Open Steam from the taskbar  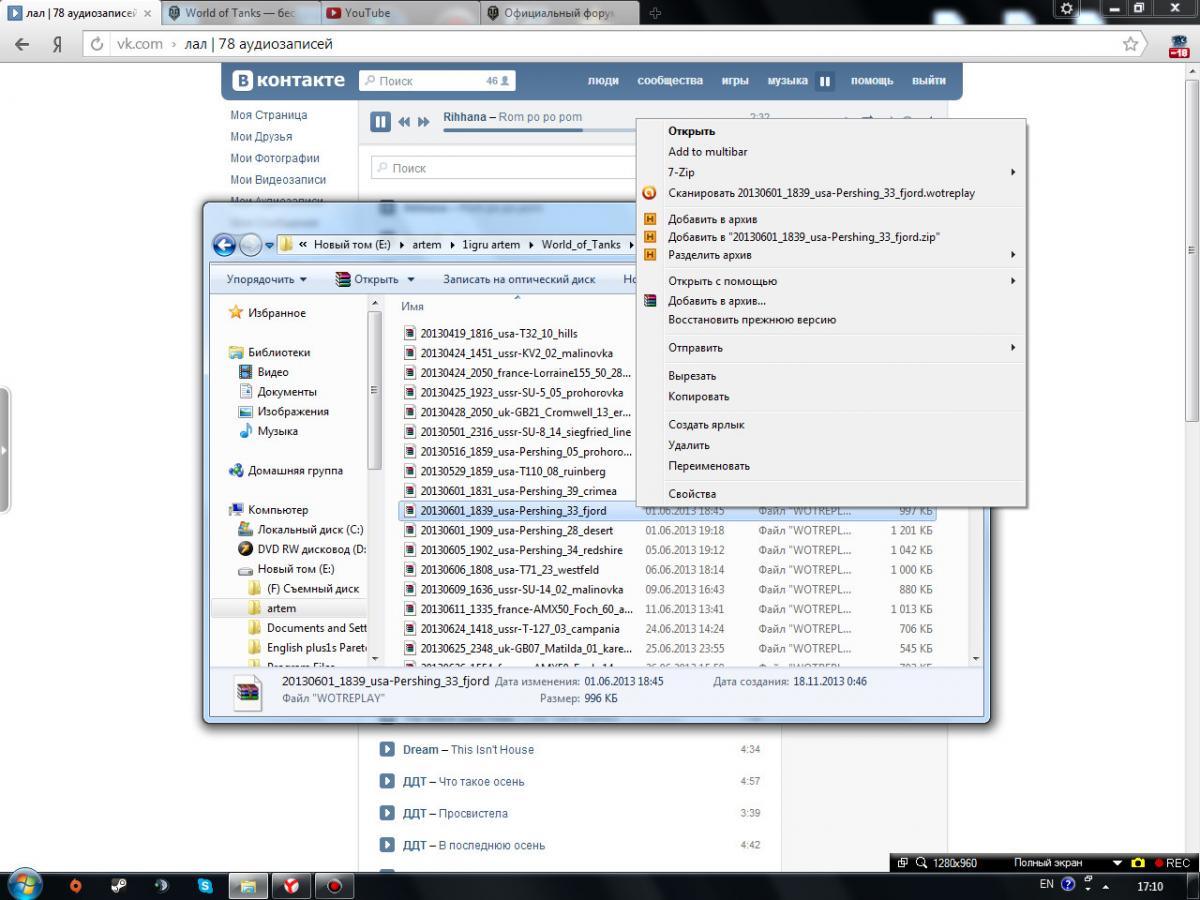(119, 886)
